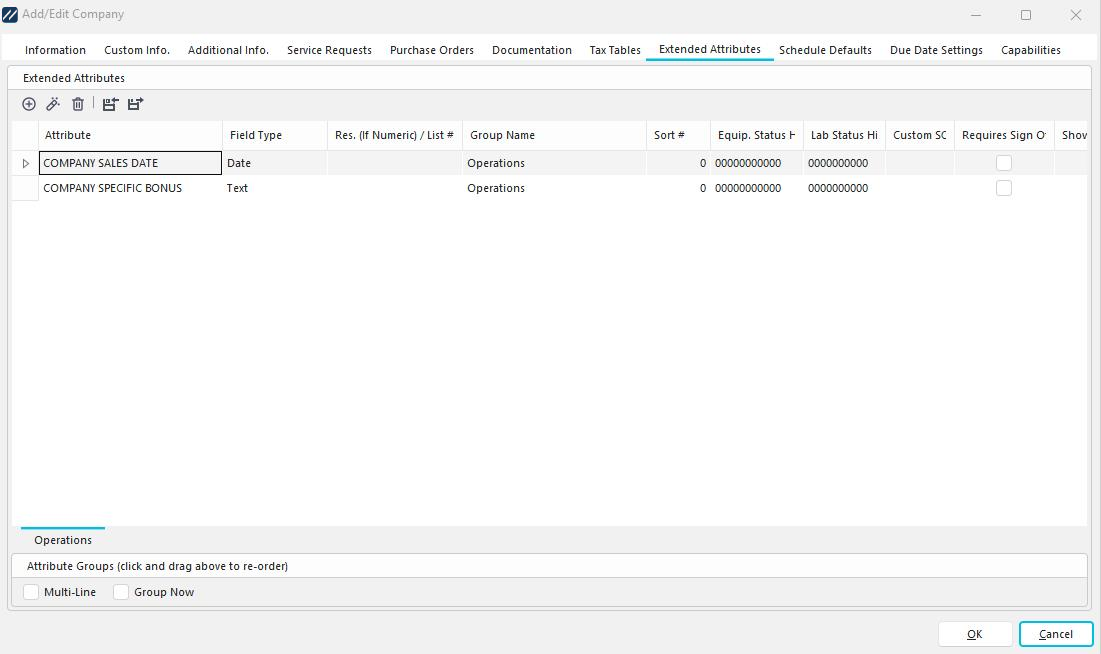Click Lab Status value in COMPANY SPECIFIC BONUS row
The image size is (1101, 654).
point(845,188)
